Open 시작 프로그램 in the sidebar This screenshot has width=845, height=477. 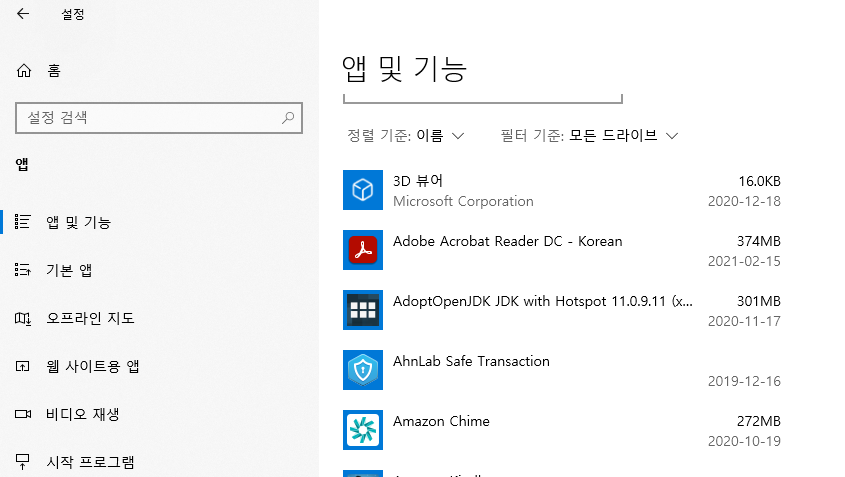[x=90, y=462]
